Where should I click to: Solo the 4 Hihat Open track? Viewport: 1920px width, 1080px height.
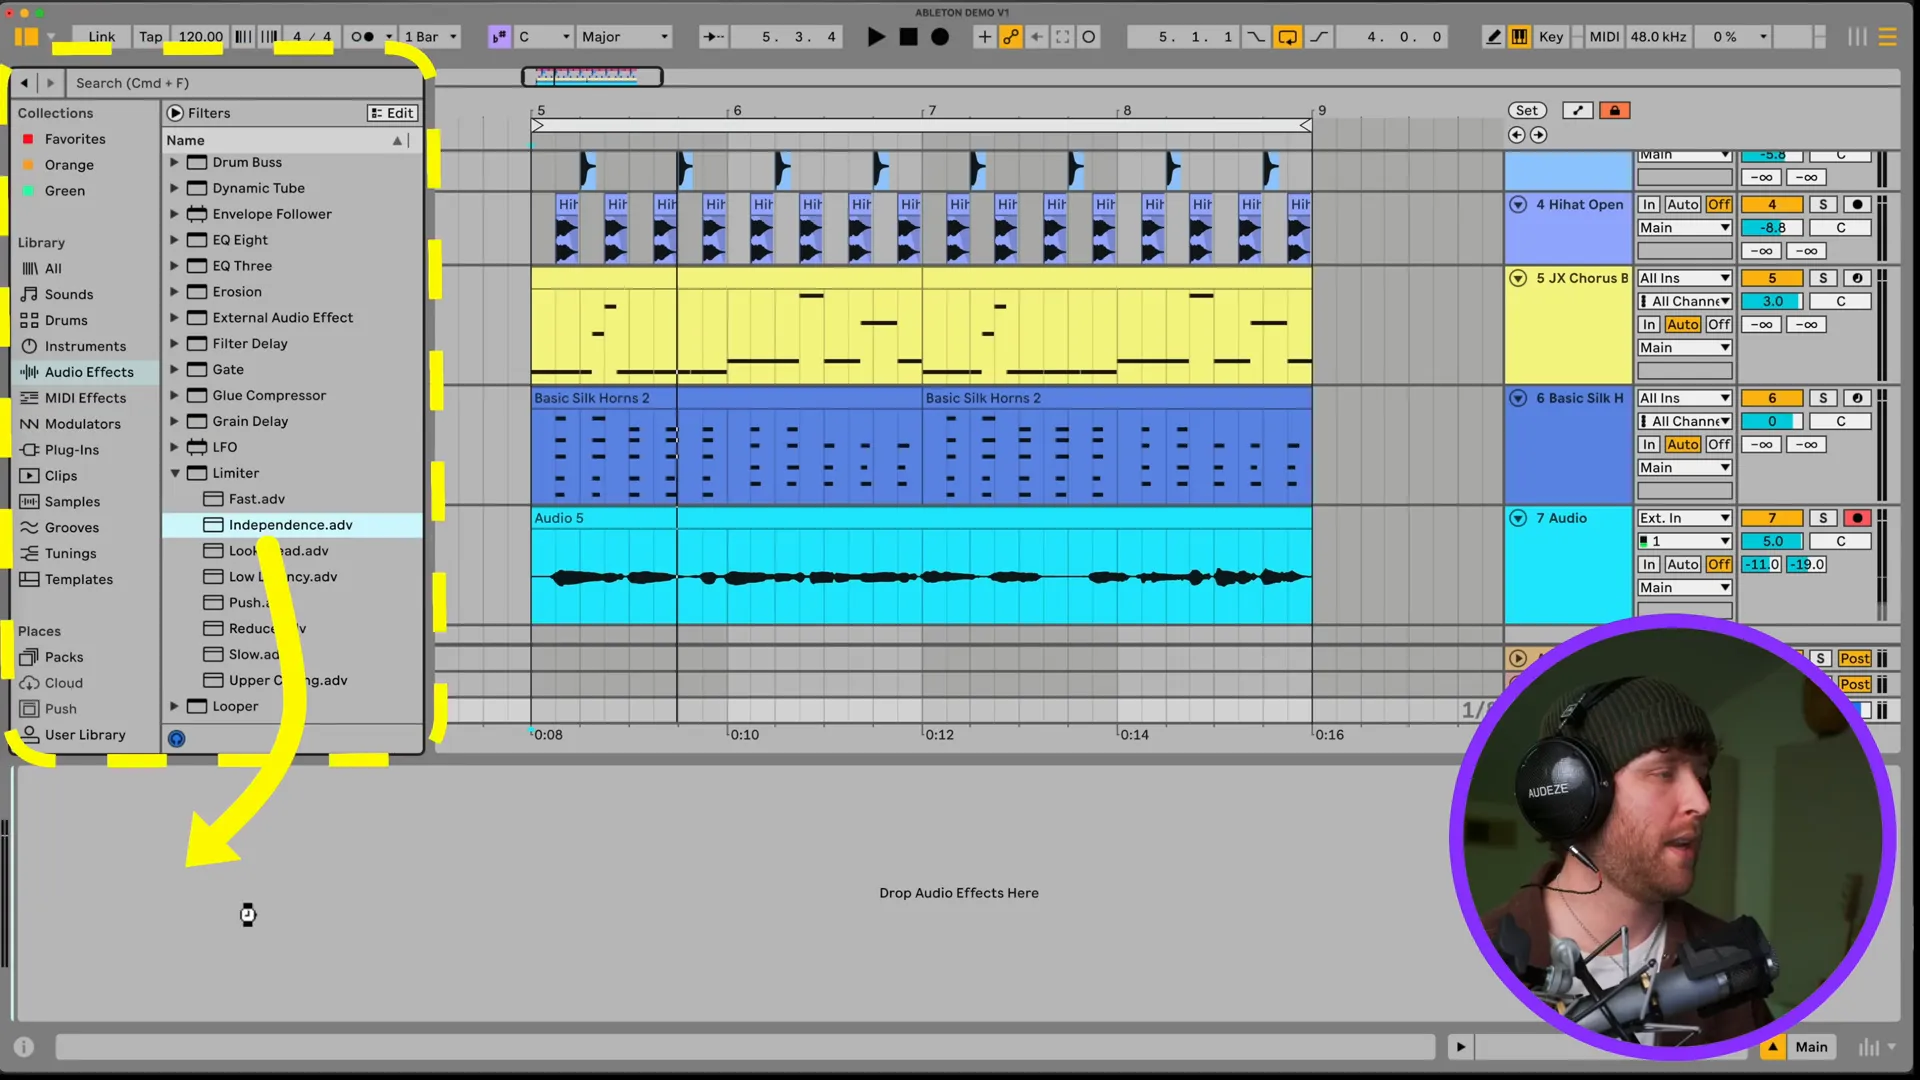[1823, 204]
